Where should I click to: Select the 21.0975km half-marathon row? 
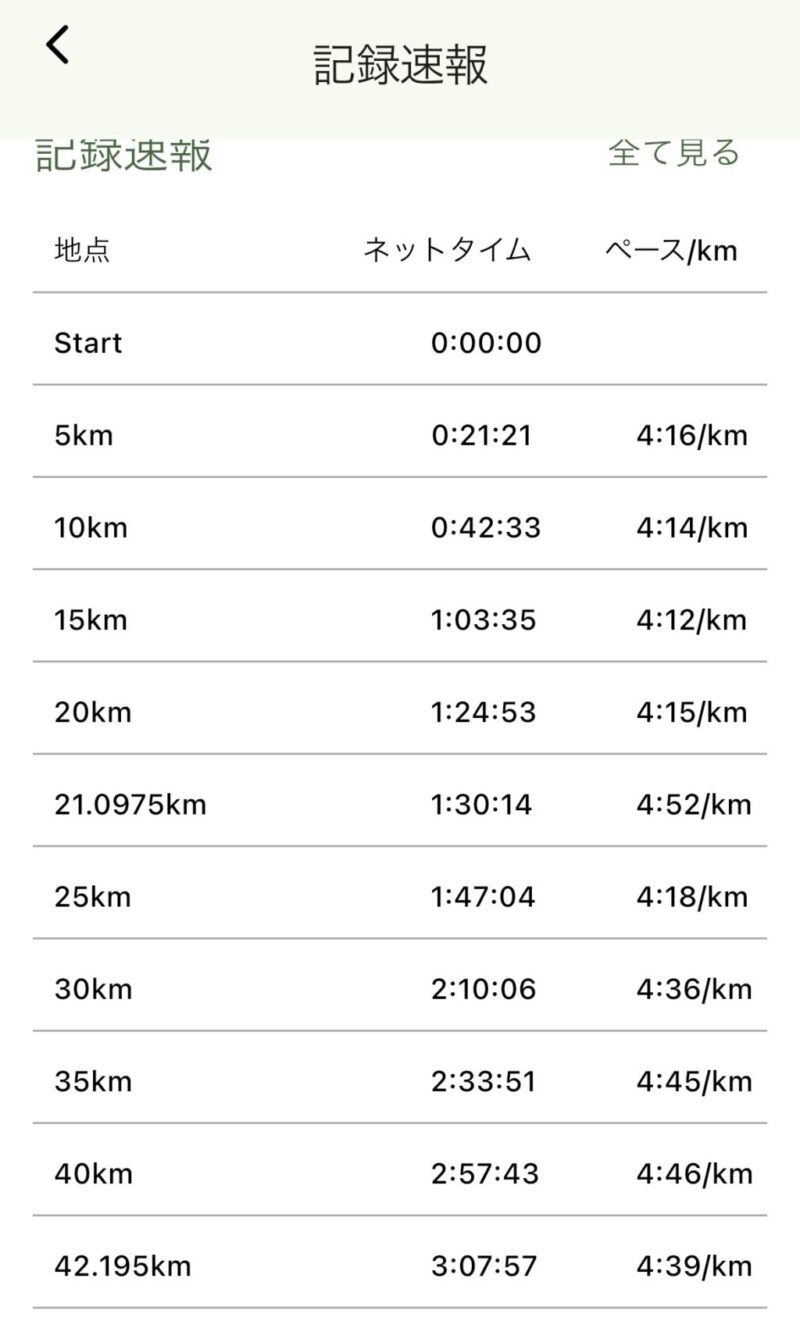point(399,804)
